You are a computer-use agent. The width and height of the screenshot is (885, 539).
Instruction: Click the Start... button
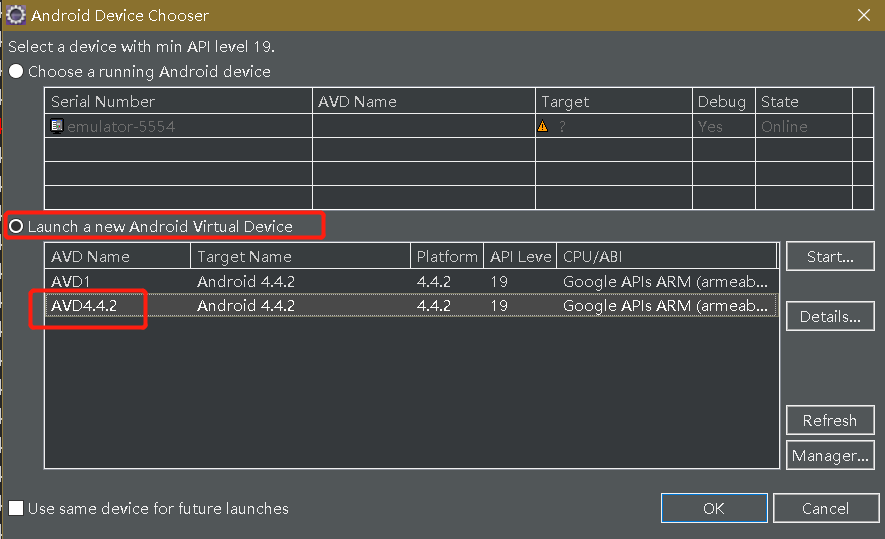pyautogui.click(x=830, y=256)
